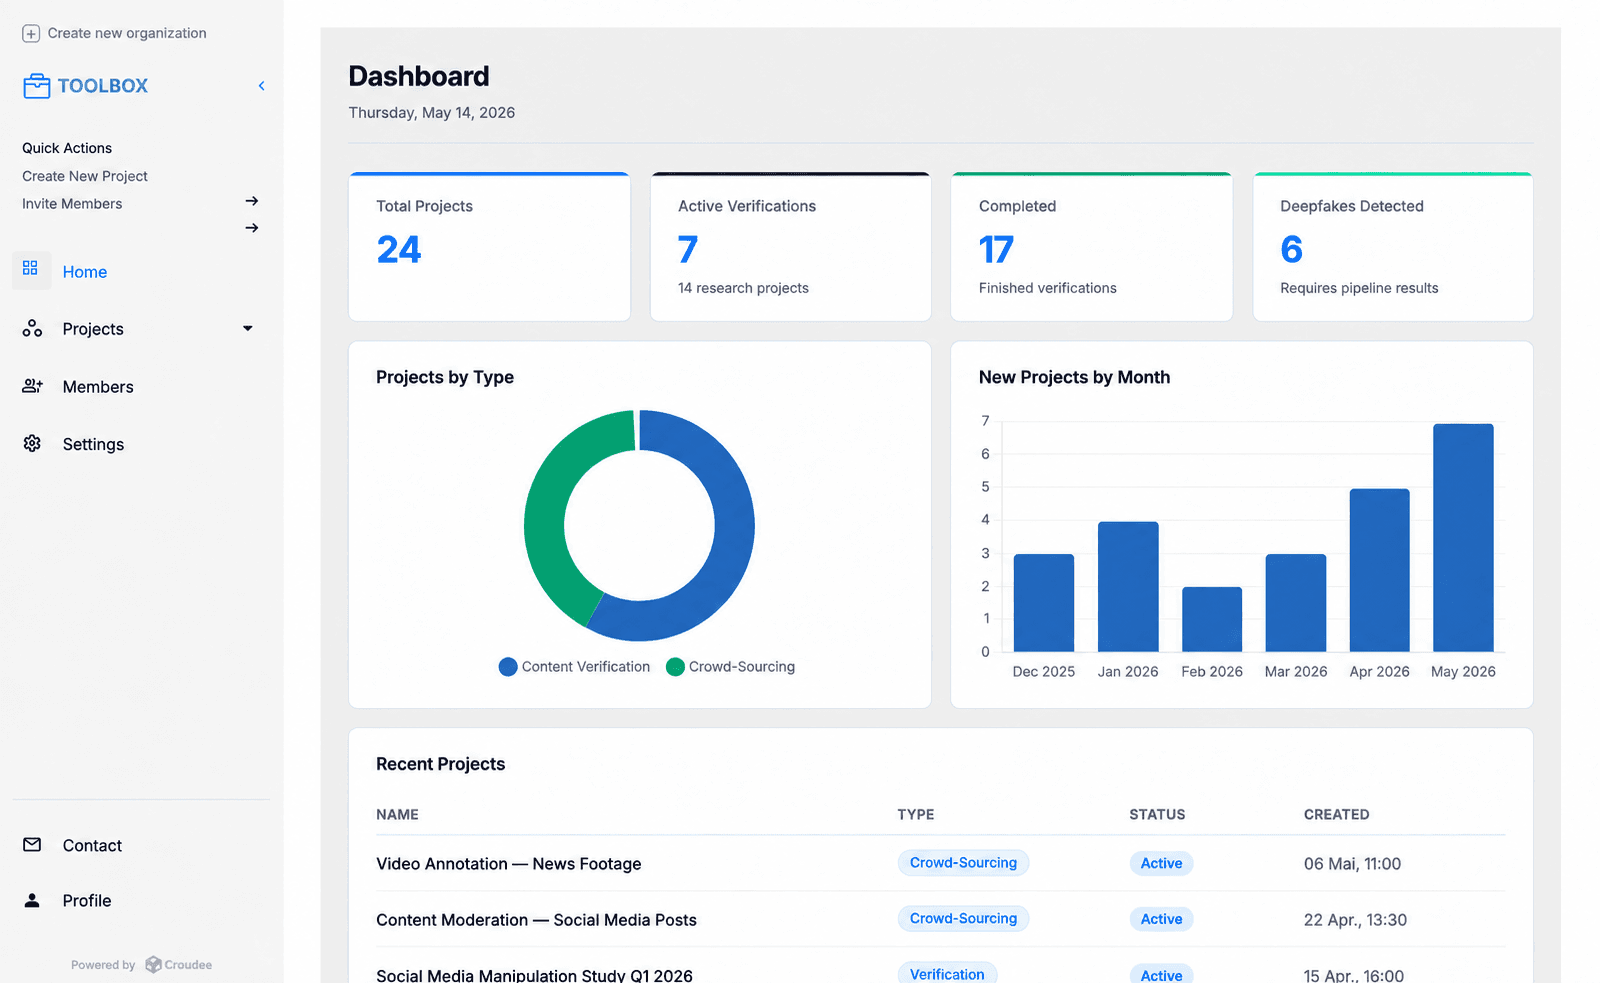This screenshot has height=983, width=1600.
Task: Open Video Annotation — News Footage project
Action: pyautogui.click(x=509, y=864)
